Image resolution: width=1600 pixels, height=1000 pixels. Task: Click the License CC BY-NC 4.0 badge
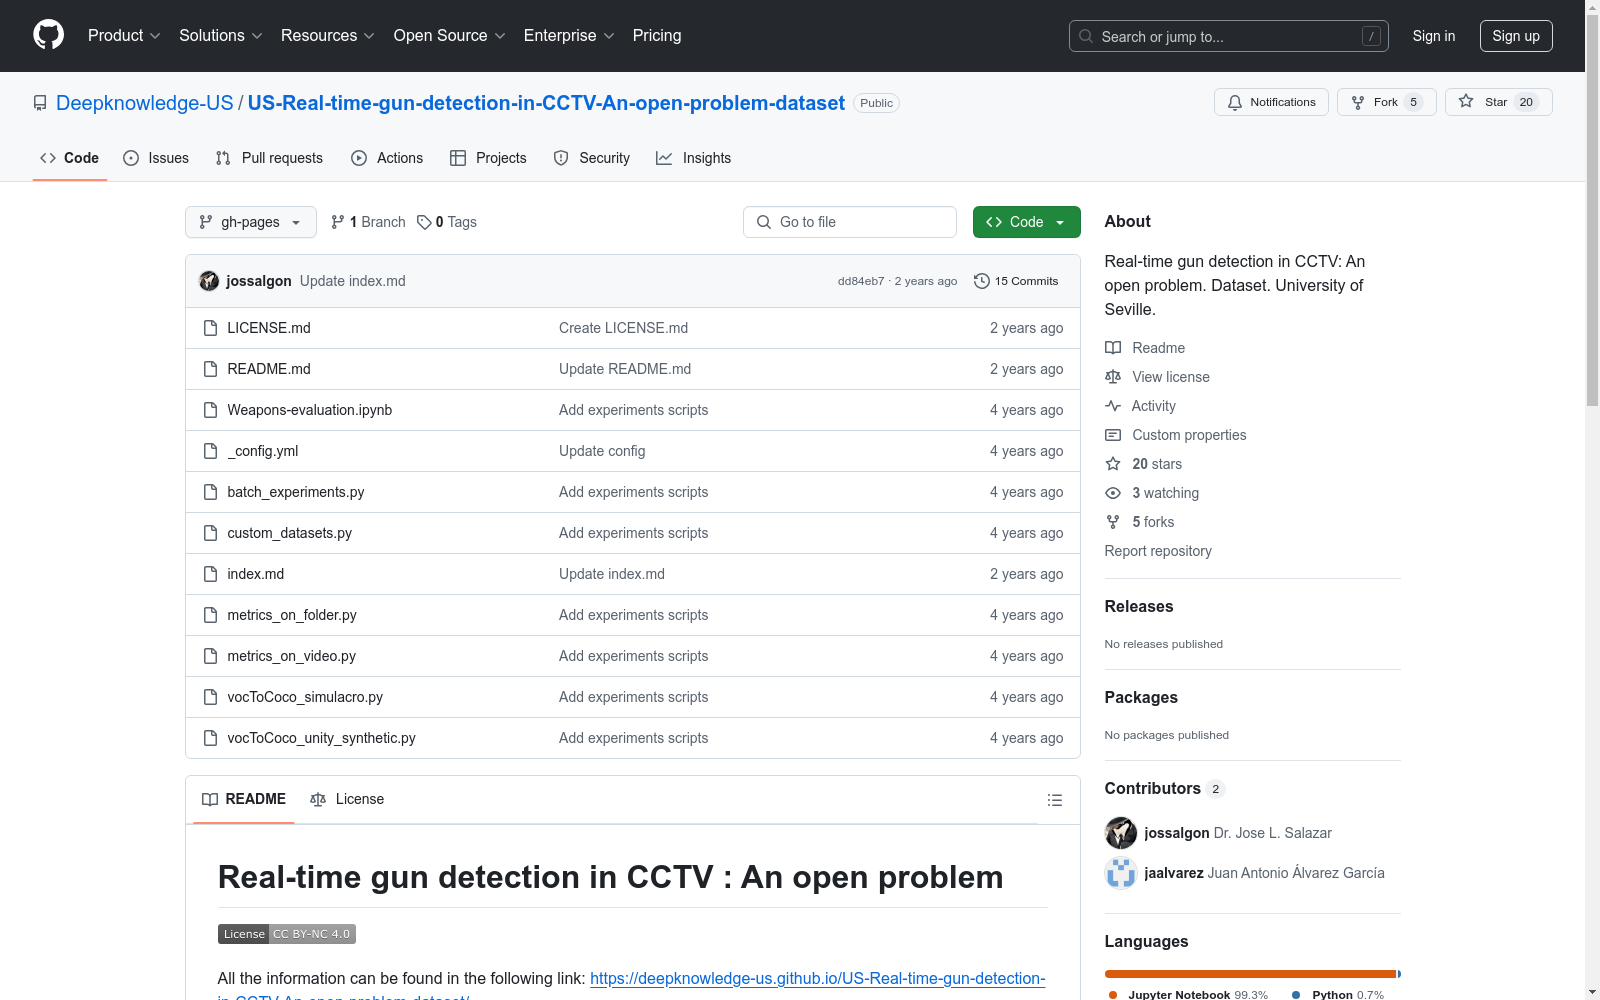point(287,934)
